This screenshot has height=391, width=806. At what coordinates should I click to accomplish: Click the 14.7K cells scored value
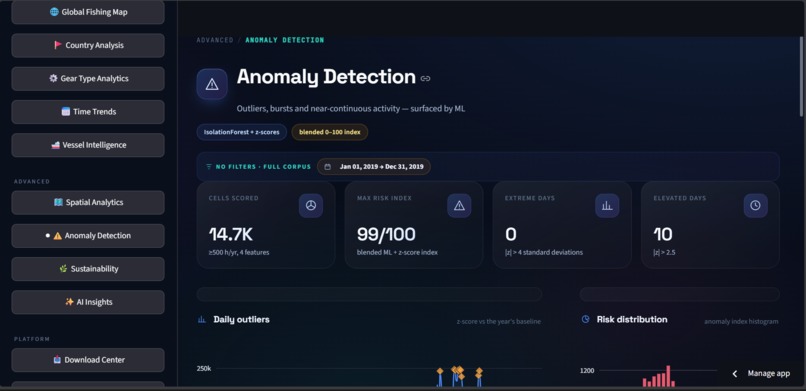[x=231, y=234]
